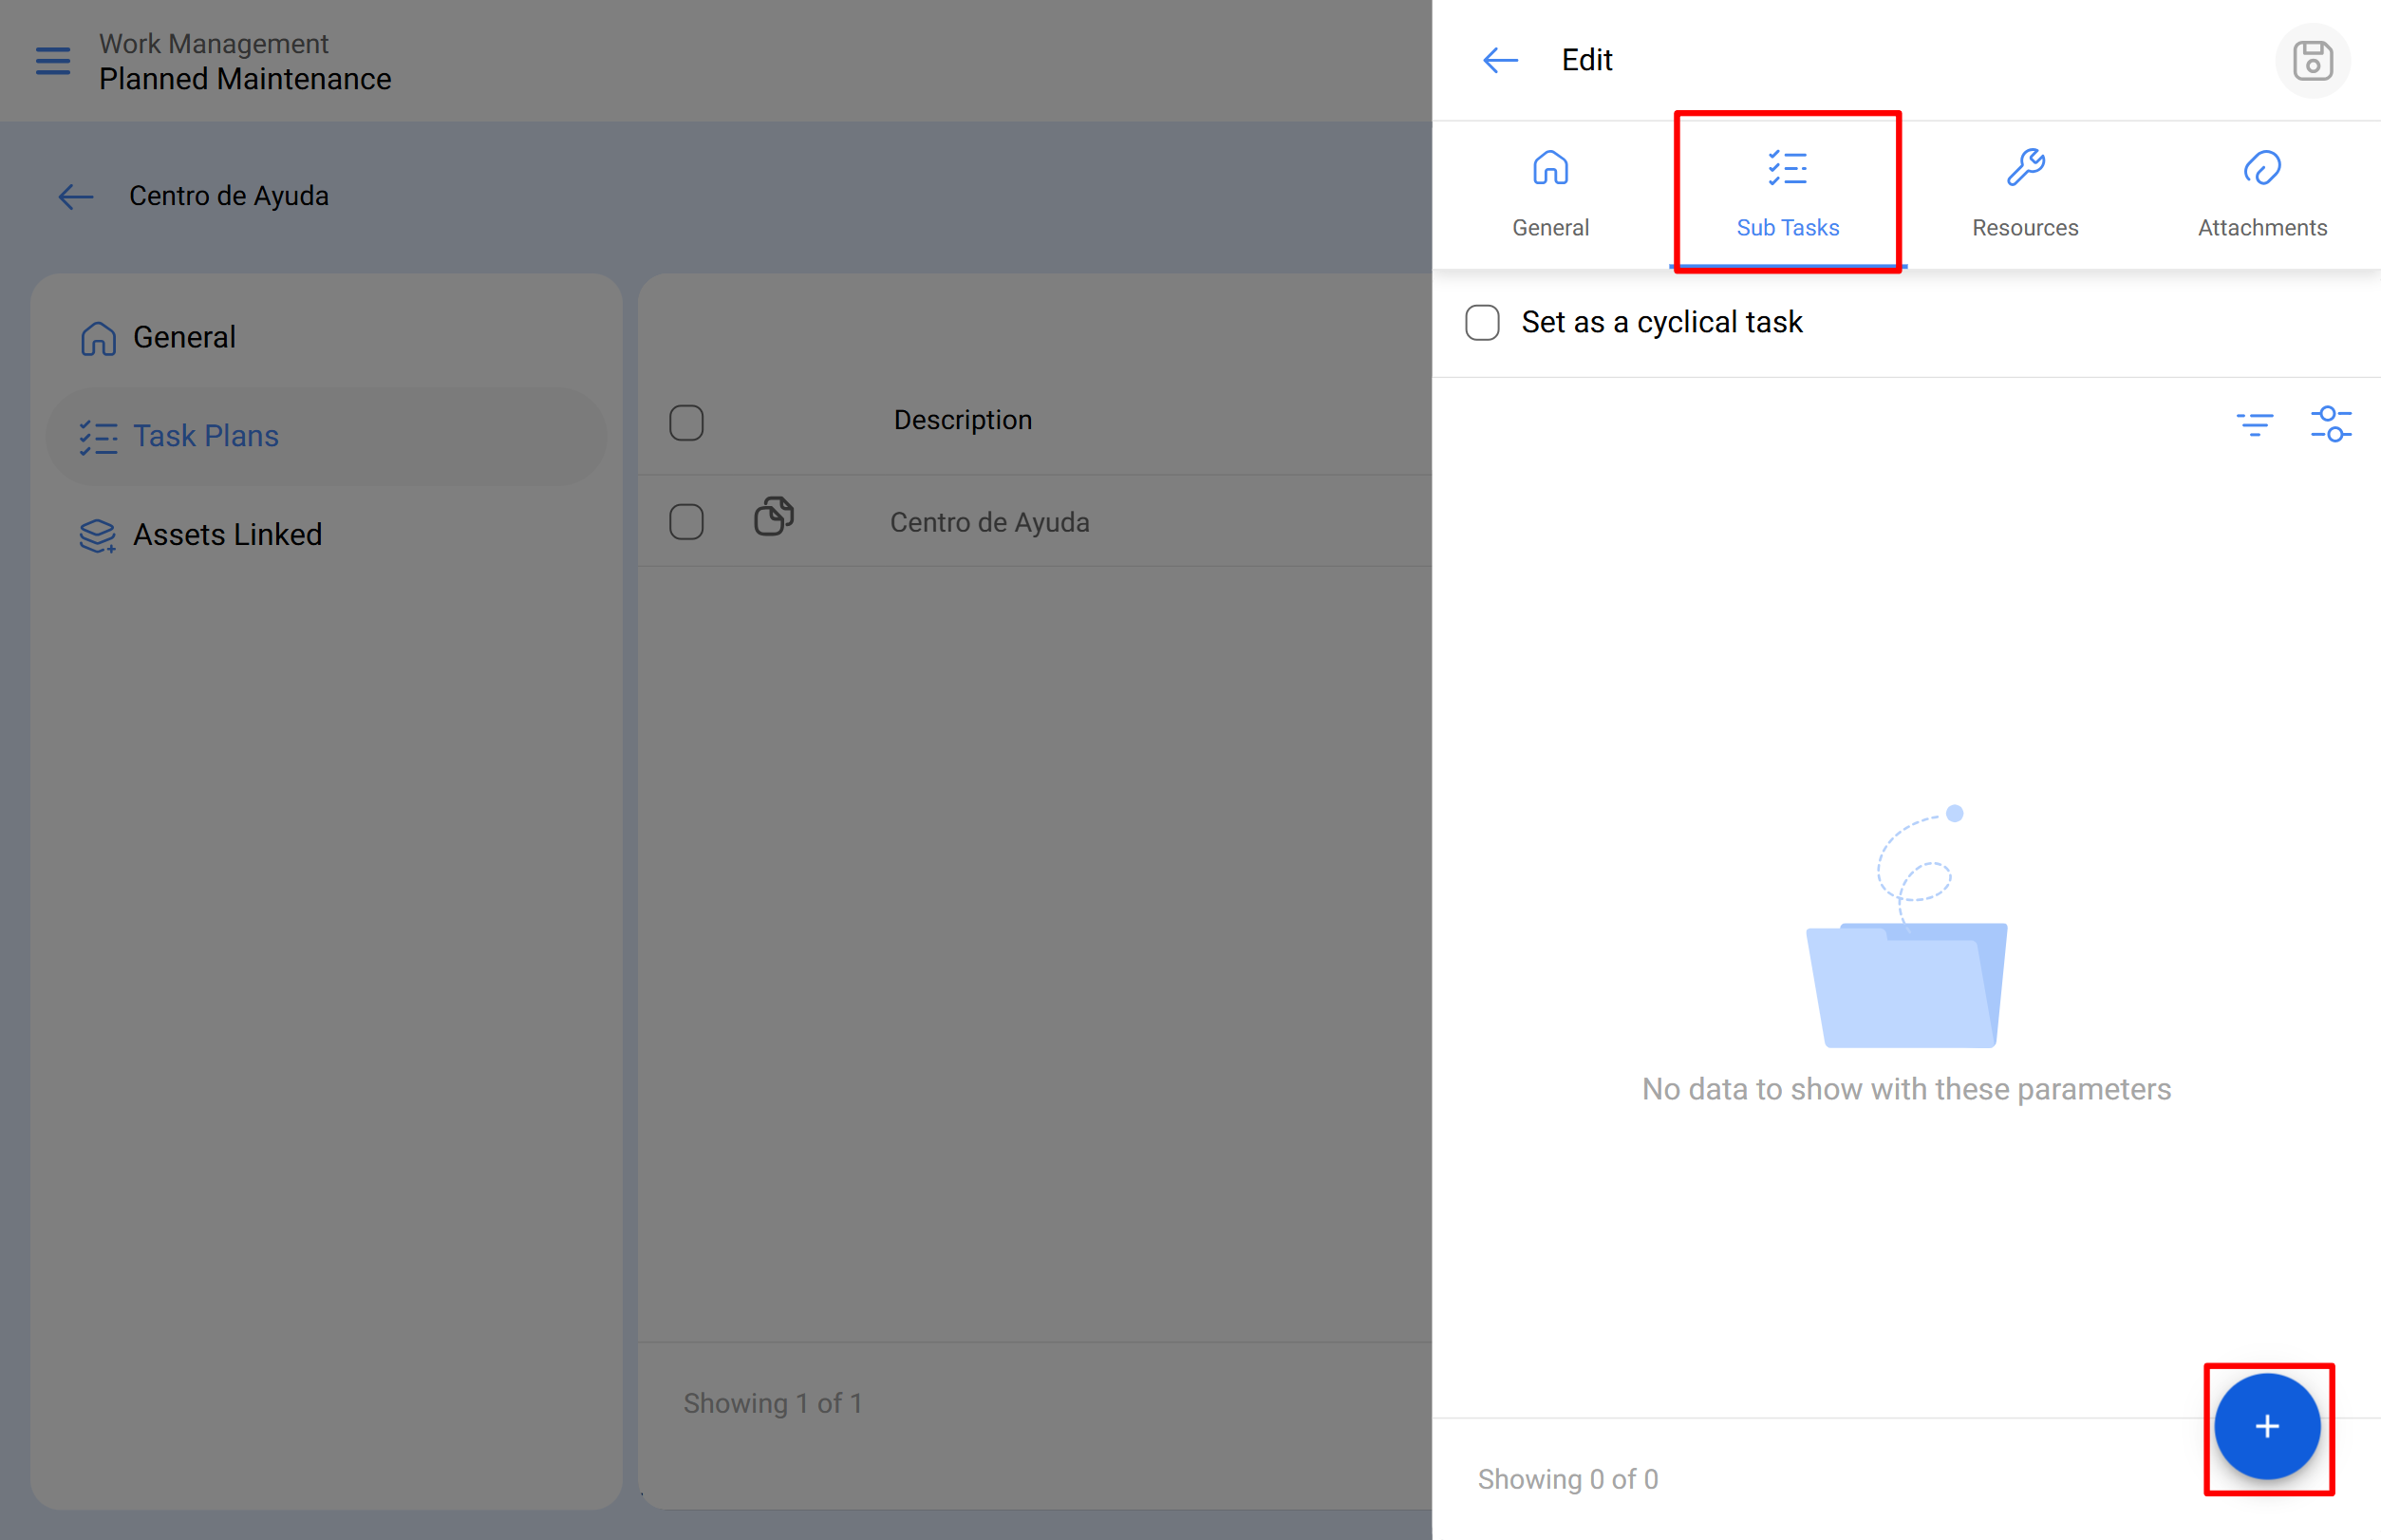Switch to the Sub Tasks tab
The image size is (2381, 1540).
pyautogui.click(x=1787, y=194)
